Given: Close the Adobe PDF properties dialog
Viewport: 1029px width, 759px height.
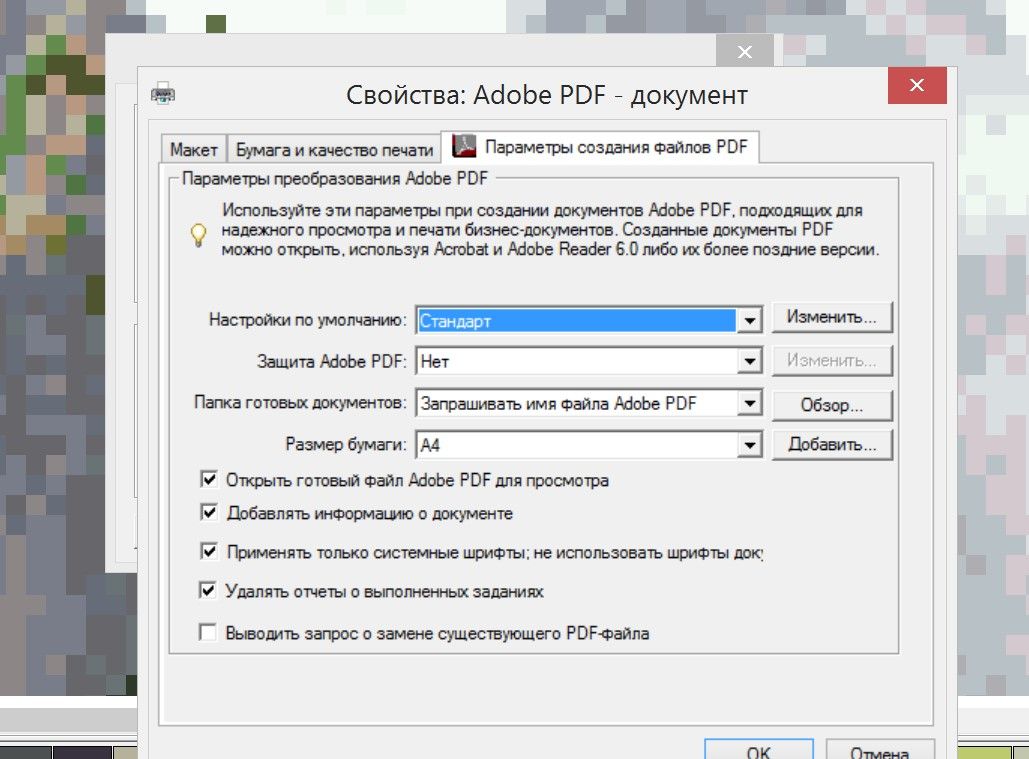Looking at the screenshot, I should coord(917,86).
